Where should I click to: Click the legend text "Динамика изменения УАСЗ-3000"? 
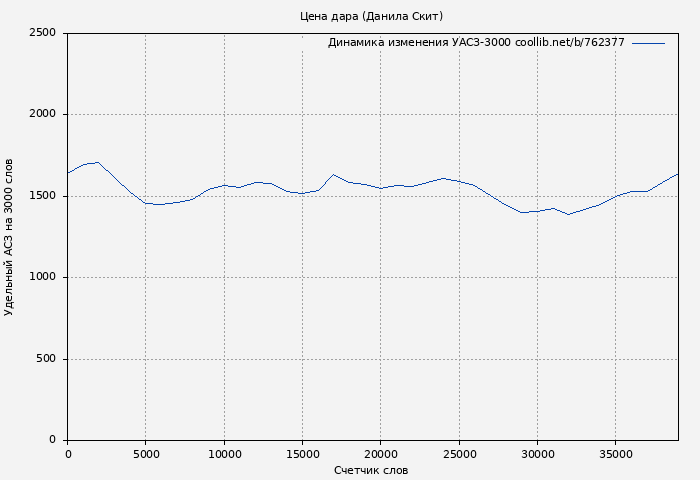[x=418, y=43]
